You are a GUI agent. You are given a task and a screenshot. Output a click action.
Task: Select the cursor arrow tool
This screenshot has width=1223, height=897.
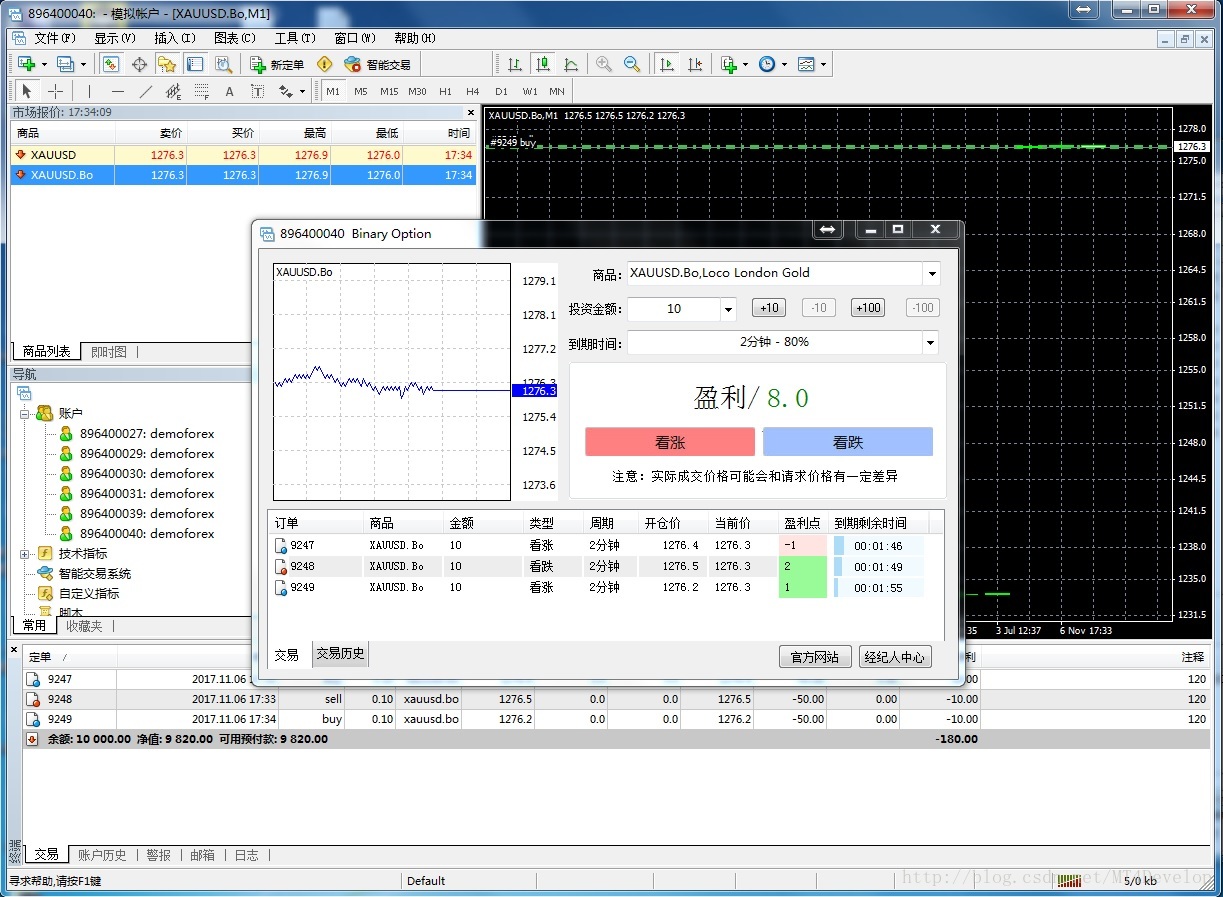[27, 91]
